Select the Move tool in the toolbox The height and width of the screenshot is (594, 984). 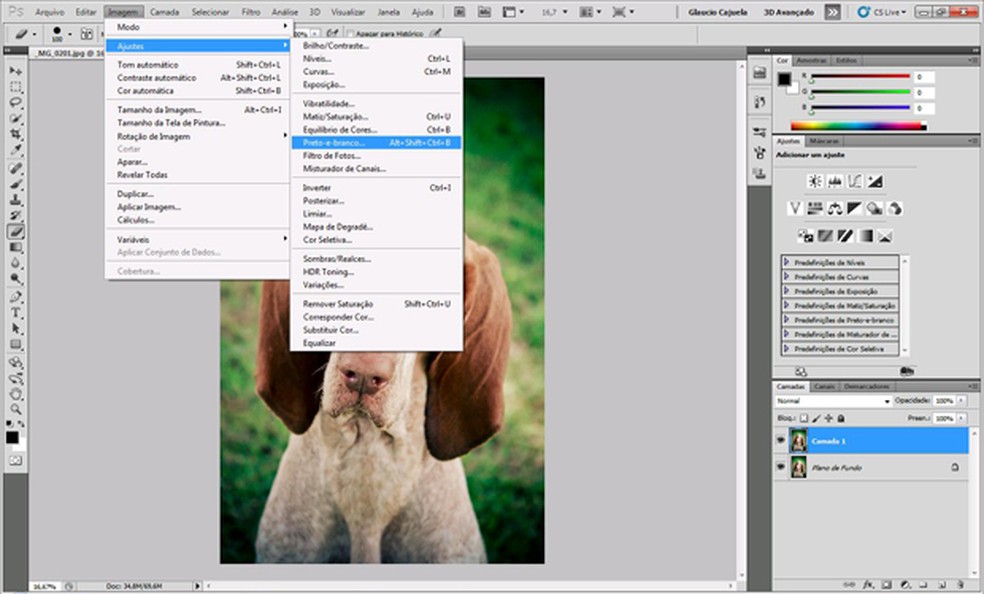(x=16, y=72)
